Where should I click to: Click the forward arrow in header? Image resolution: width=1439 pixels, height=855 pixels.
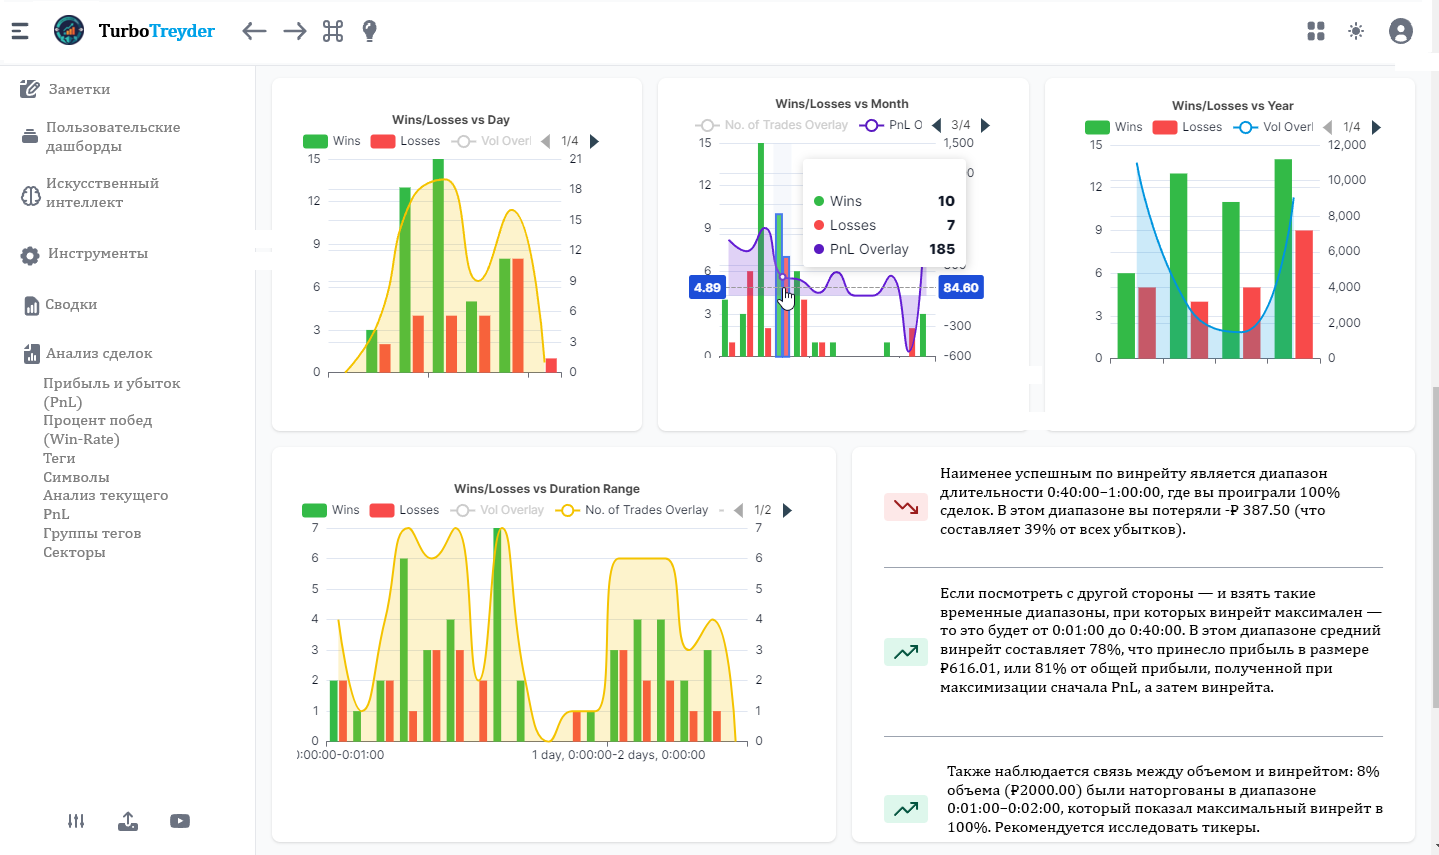[294, 31]
